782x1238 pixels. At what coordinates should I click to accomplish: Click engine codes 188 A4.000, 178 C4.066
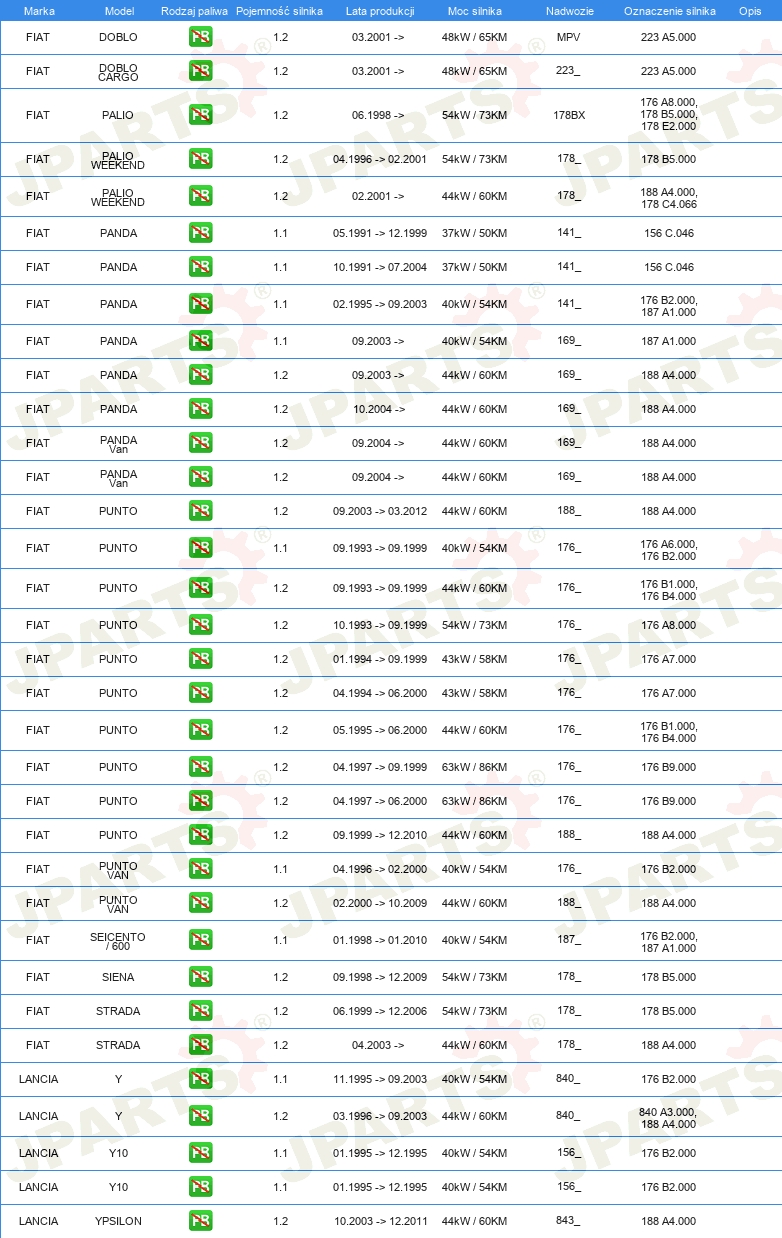[x=669, y=197]
